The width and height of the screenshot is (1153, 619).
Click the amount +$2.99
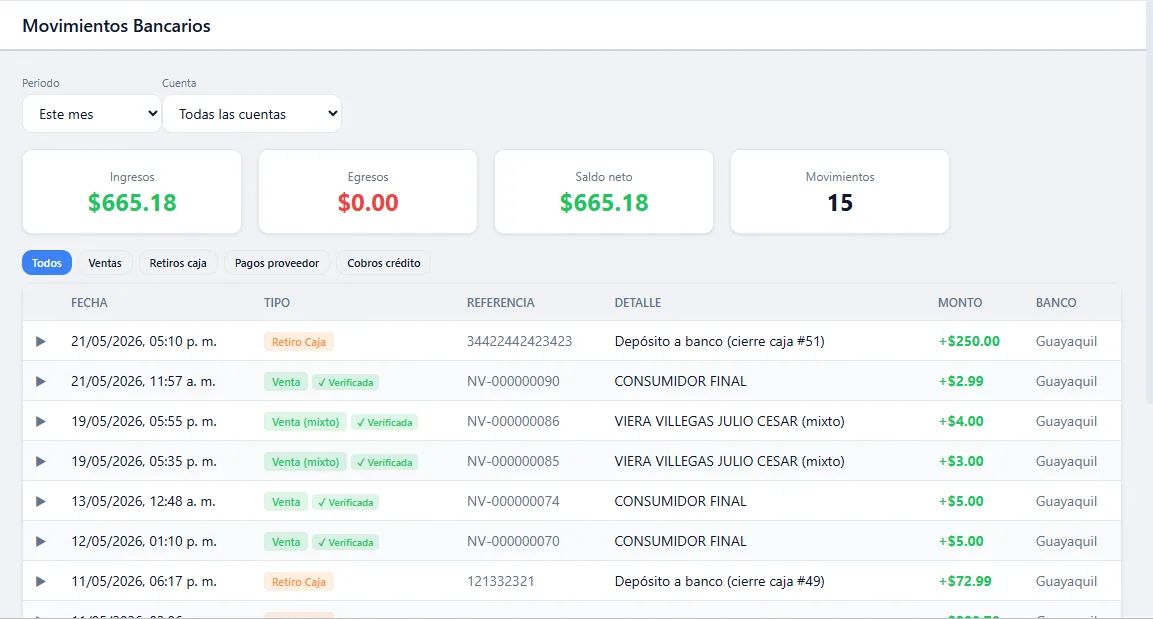click(x=961, y=382)
